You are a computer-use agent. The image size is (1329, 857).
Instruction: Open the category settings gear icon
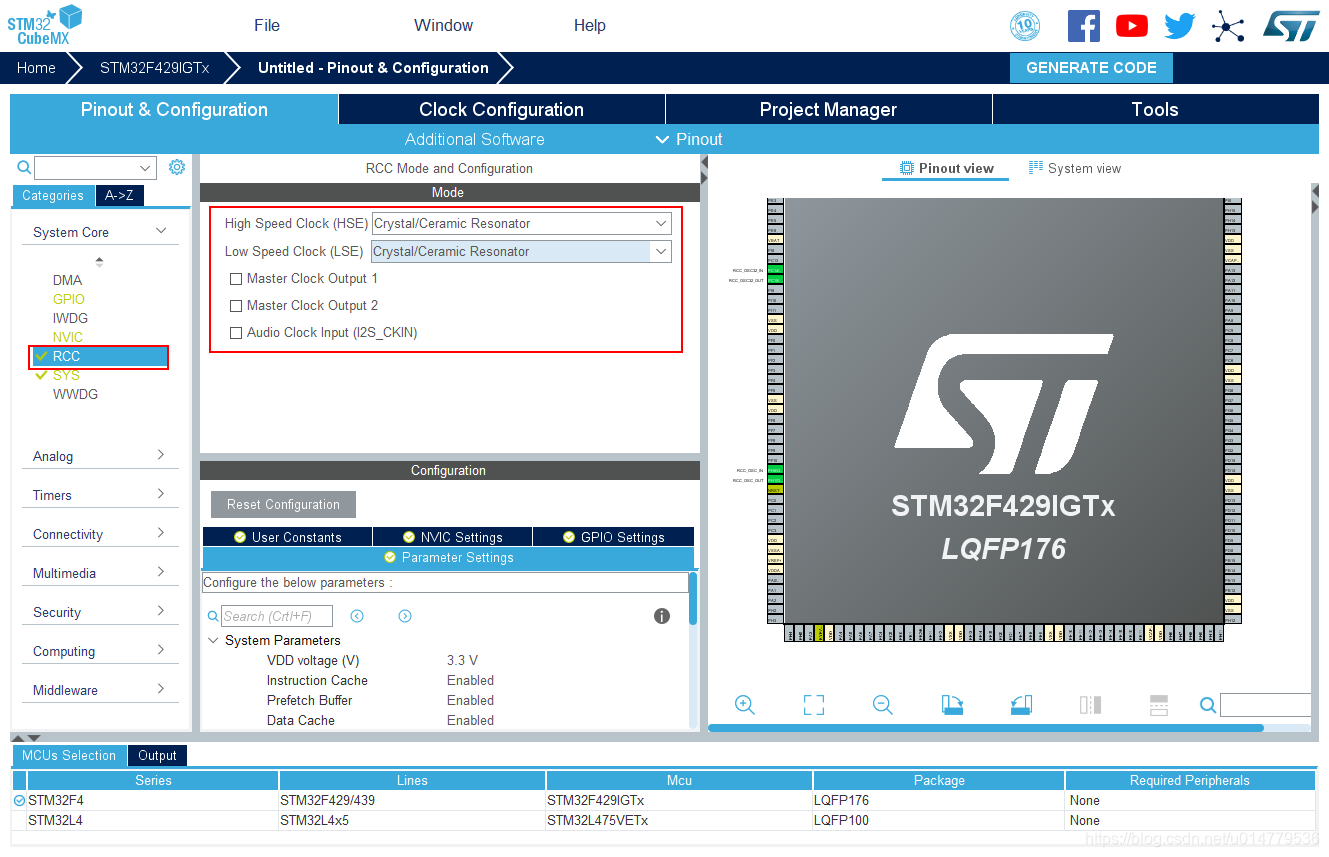tap(177, 167)
